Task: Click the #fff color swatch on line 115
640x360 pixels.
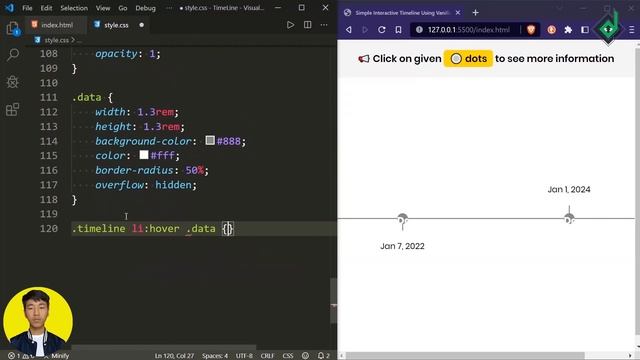Action: [144, 155]
